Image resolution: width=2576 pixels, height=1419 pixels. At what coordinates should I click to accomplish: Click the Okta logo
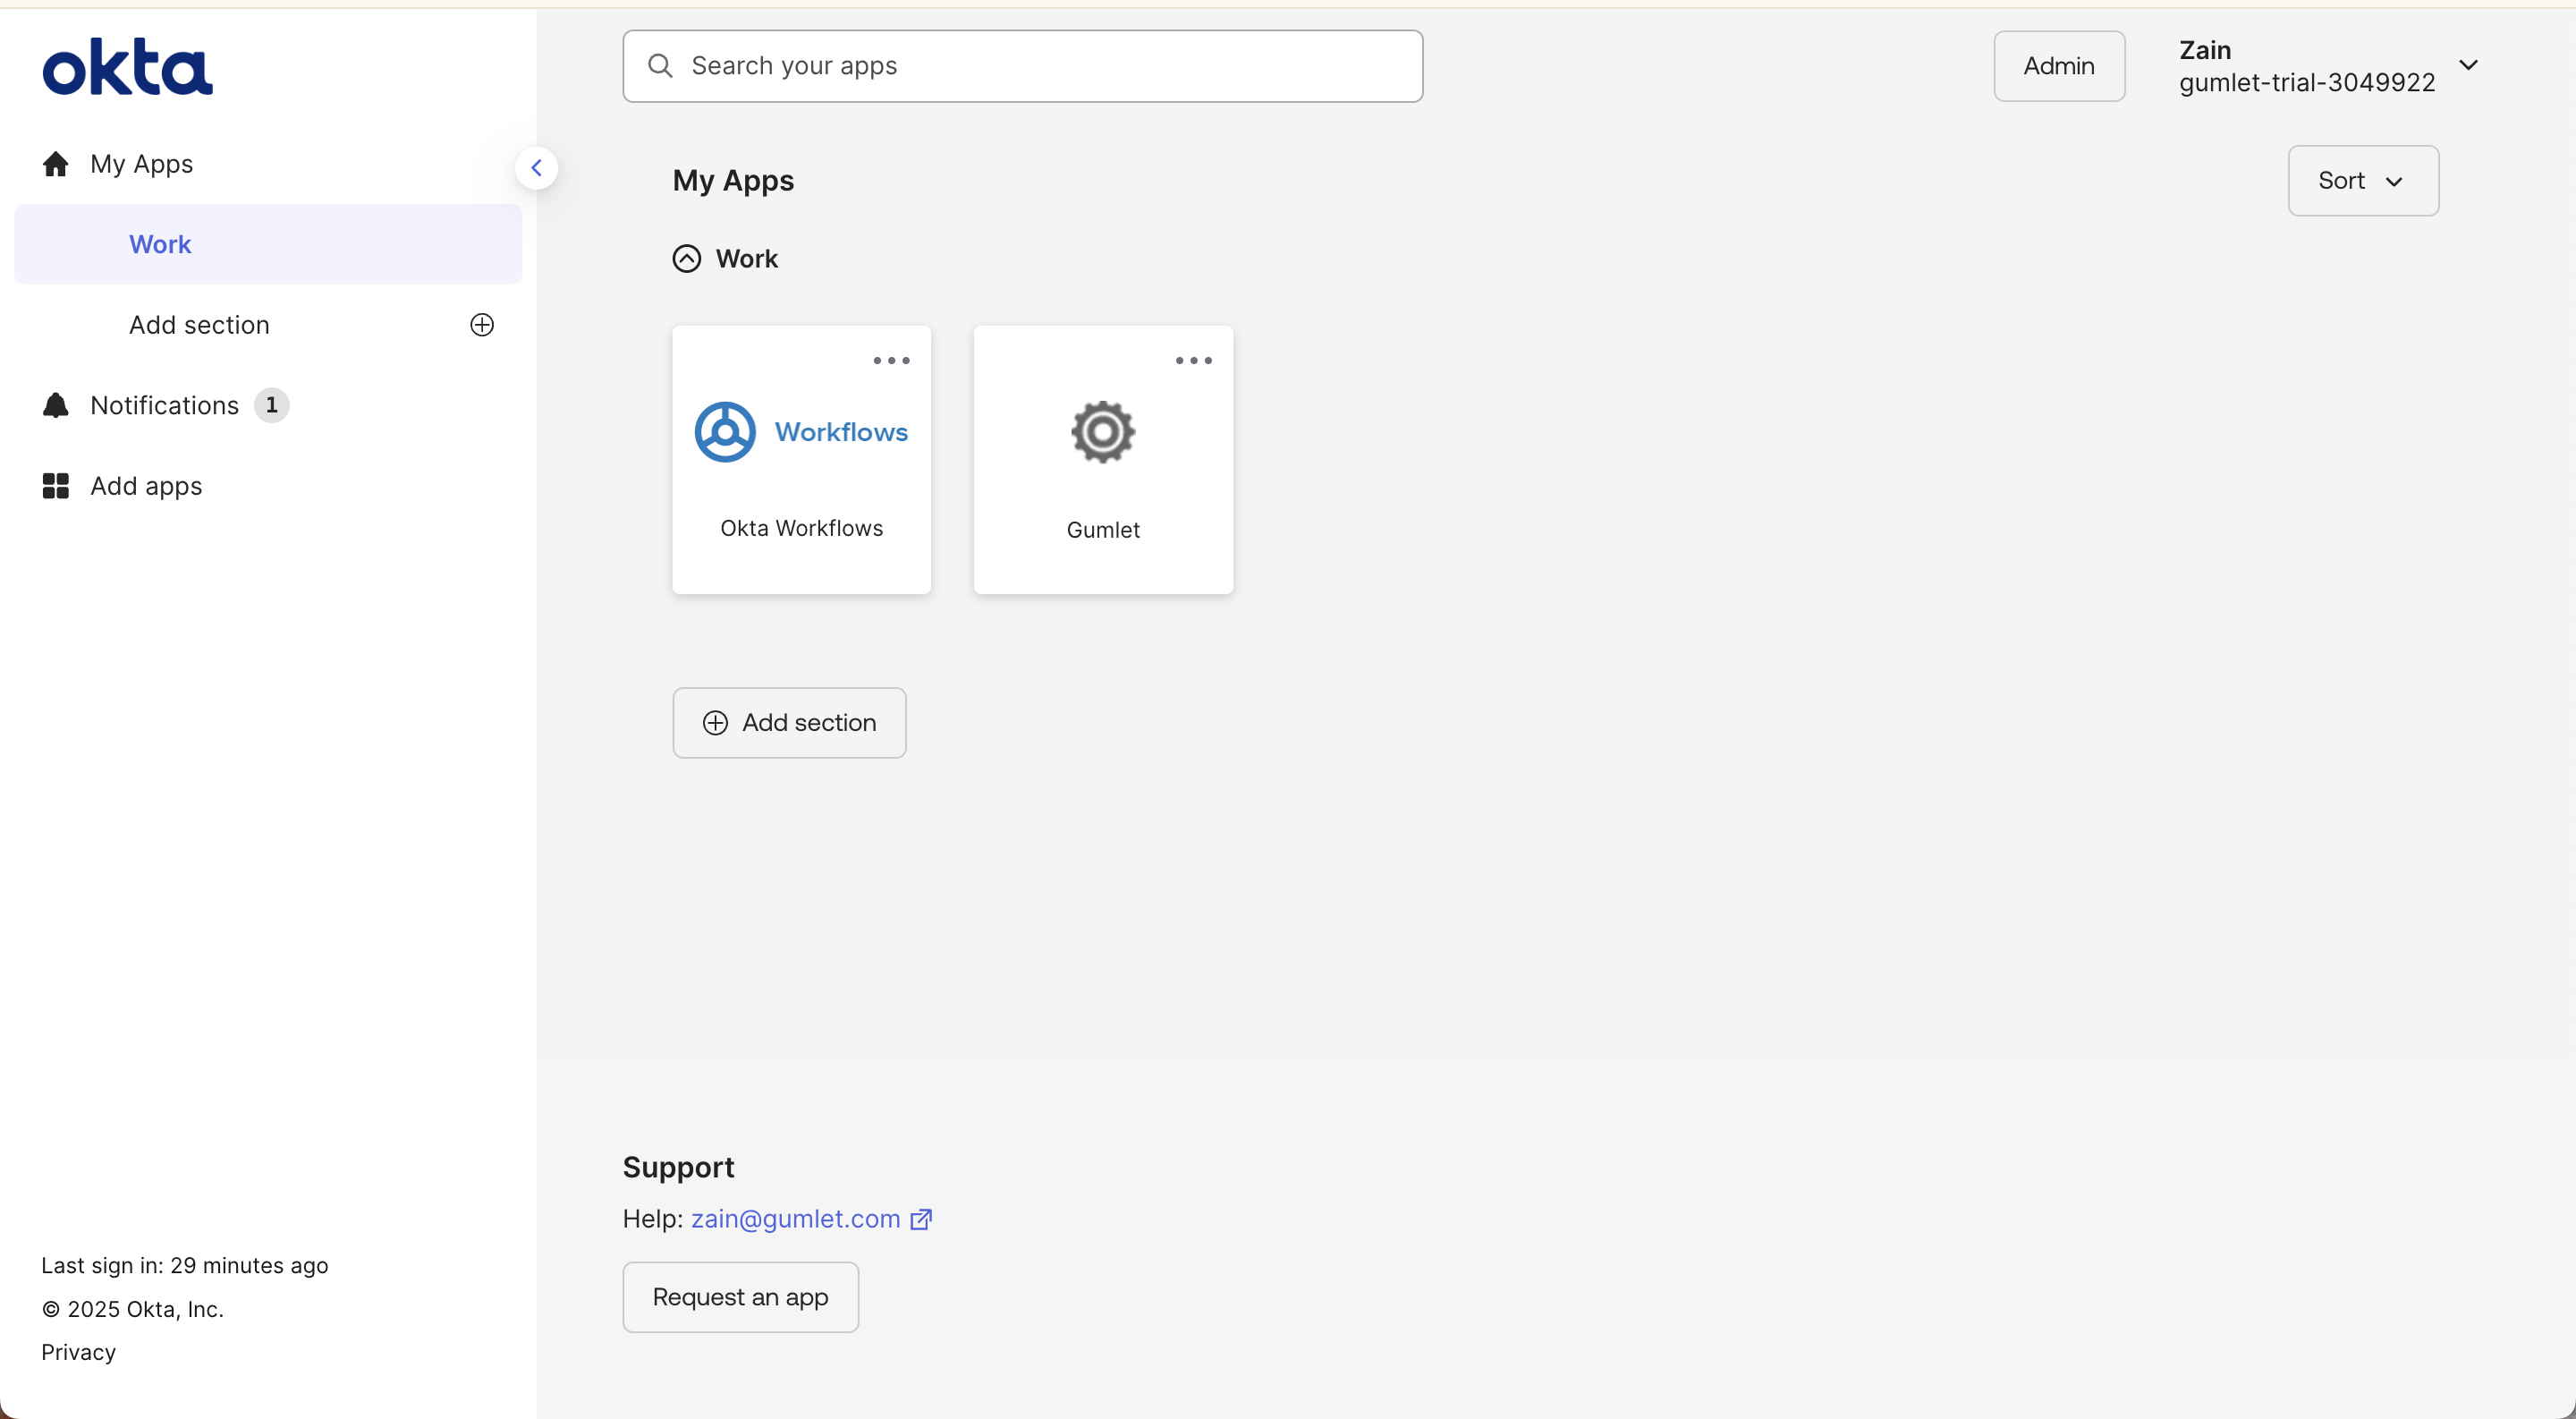click(127, 67)
